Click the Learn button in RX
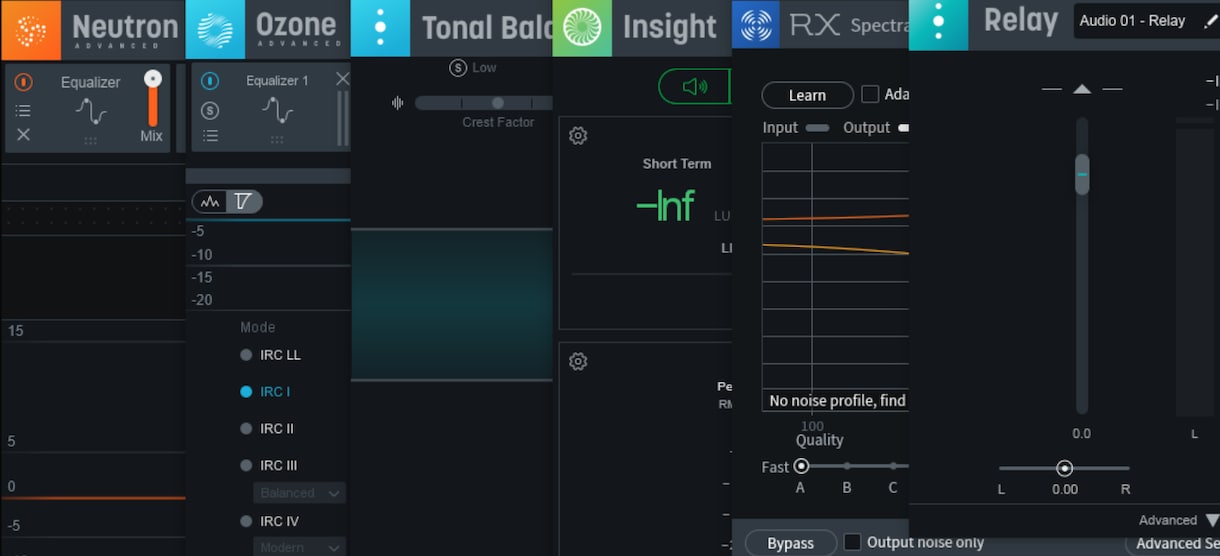 (x=807, y=95)
